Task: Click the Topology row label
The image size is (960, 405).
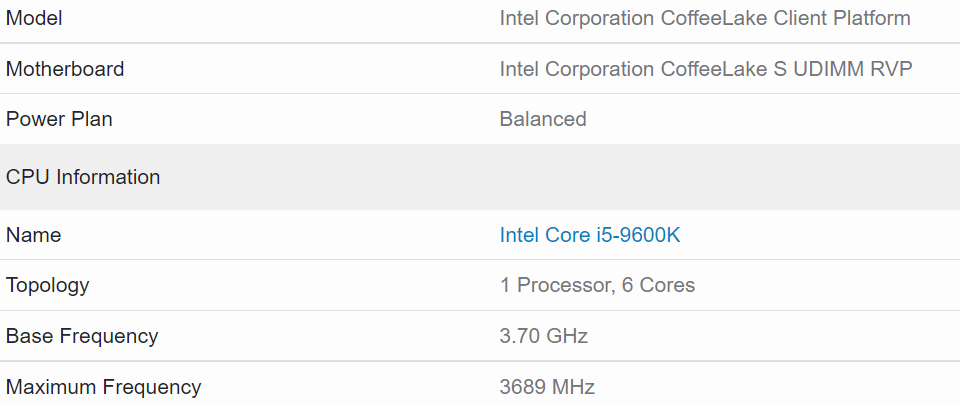Action: [47, 285]
